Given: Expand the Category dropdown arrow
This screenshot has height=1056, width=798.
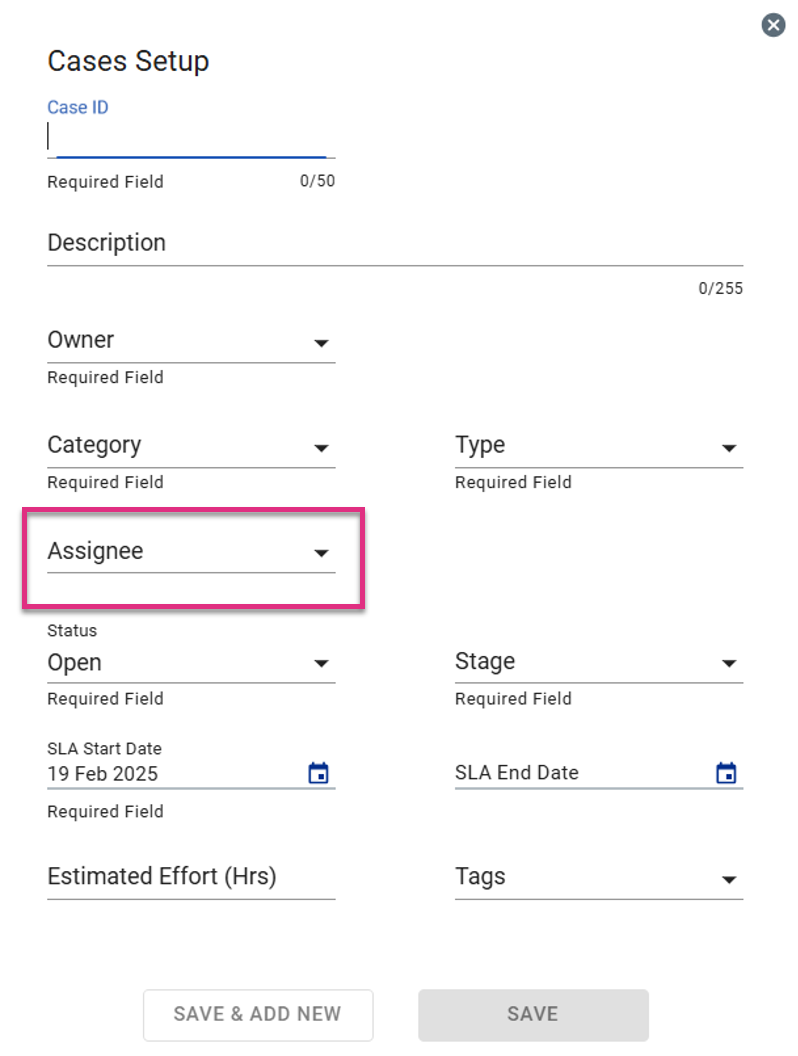Looking at the screenshot, I should click(x=321, y=449).
